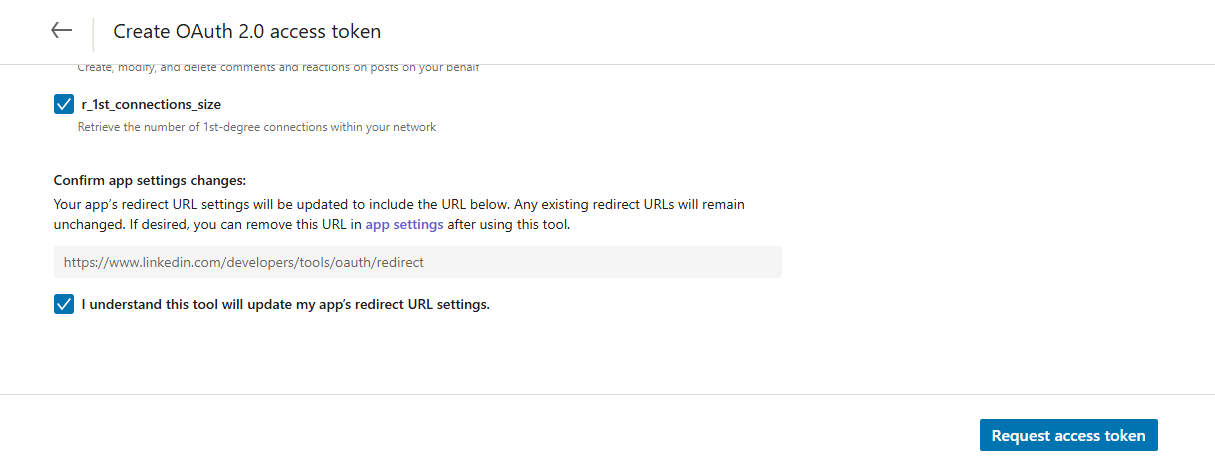Image resolution: width=1215 pixels, height=468 pixels.
Task: Click the 'I understand this tool' label
Action: pyautogui.click(x=285, y=304)
